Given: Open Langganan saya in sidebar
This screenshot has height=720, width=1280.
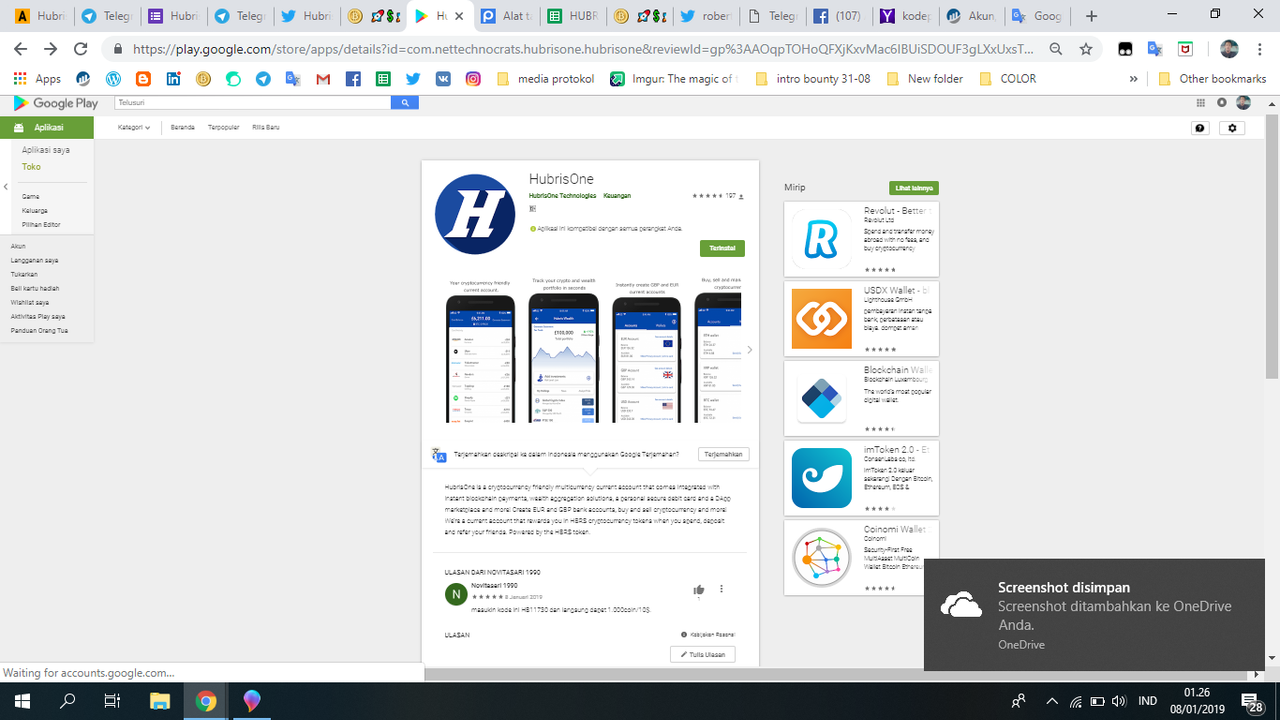Looking at the screenshot, I should 34,260.
